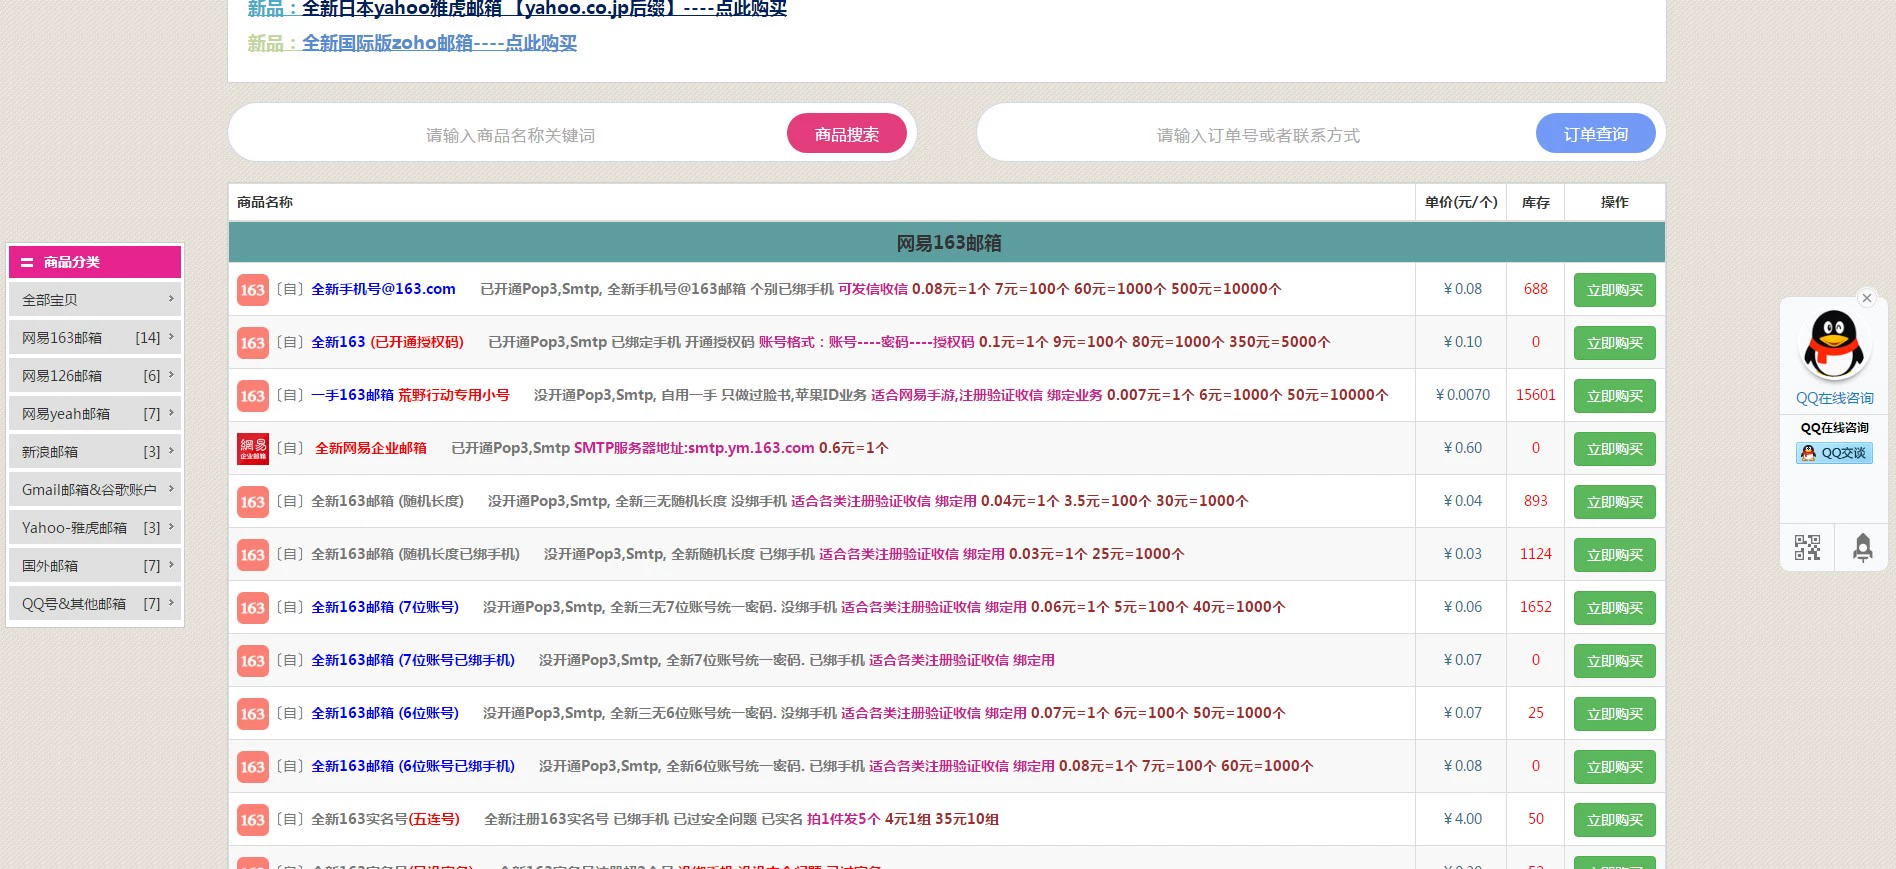Click the 163 icon beside 全新163实名号(五连号)

(253, 820)
